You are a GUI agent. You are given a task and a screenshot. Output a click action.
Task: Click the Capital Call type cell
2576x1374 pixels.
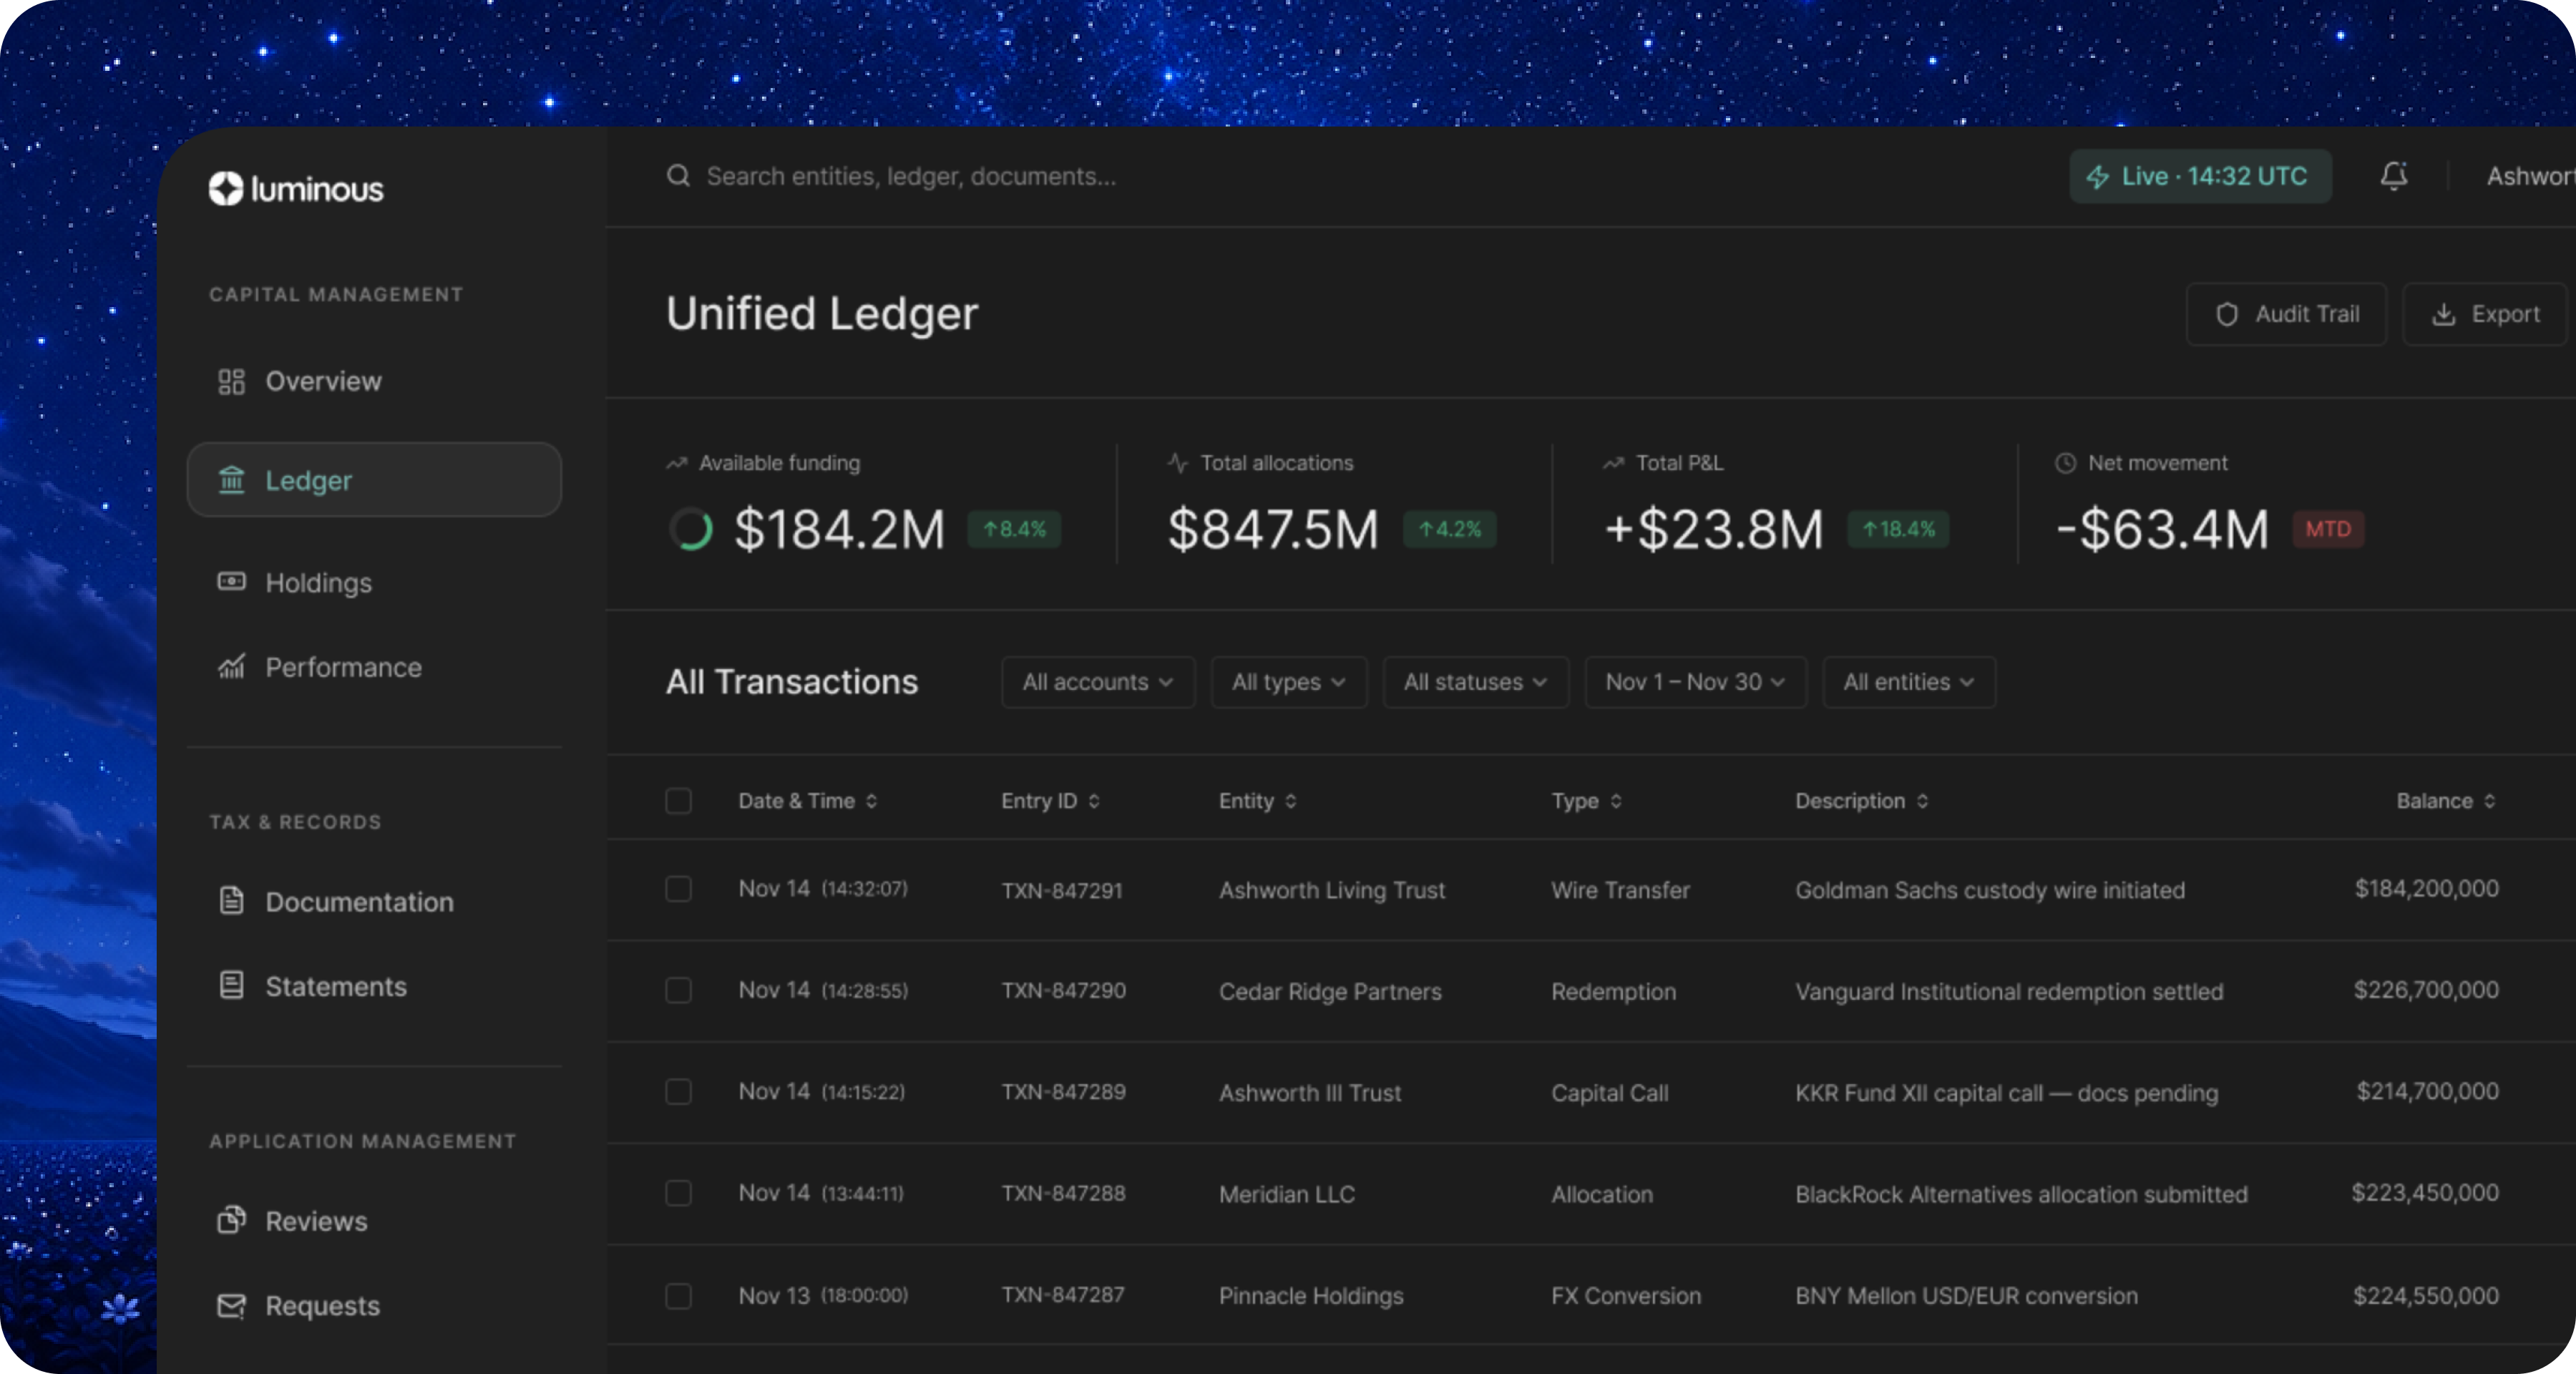click(x=1609, y=1093)
